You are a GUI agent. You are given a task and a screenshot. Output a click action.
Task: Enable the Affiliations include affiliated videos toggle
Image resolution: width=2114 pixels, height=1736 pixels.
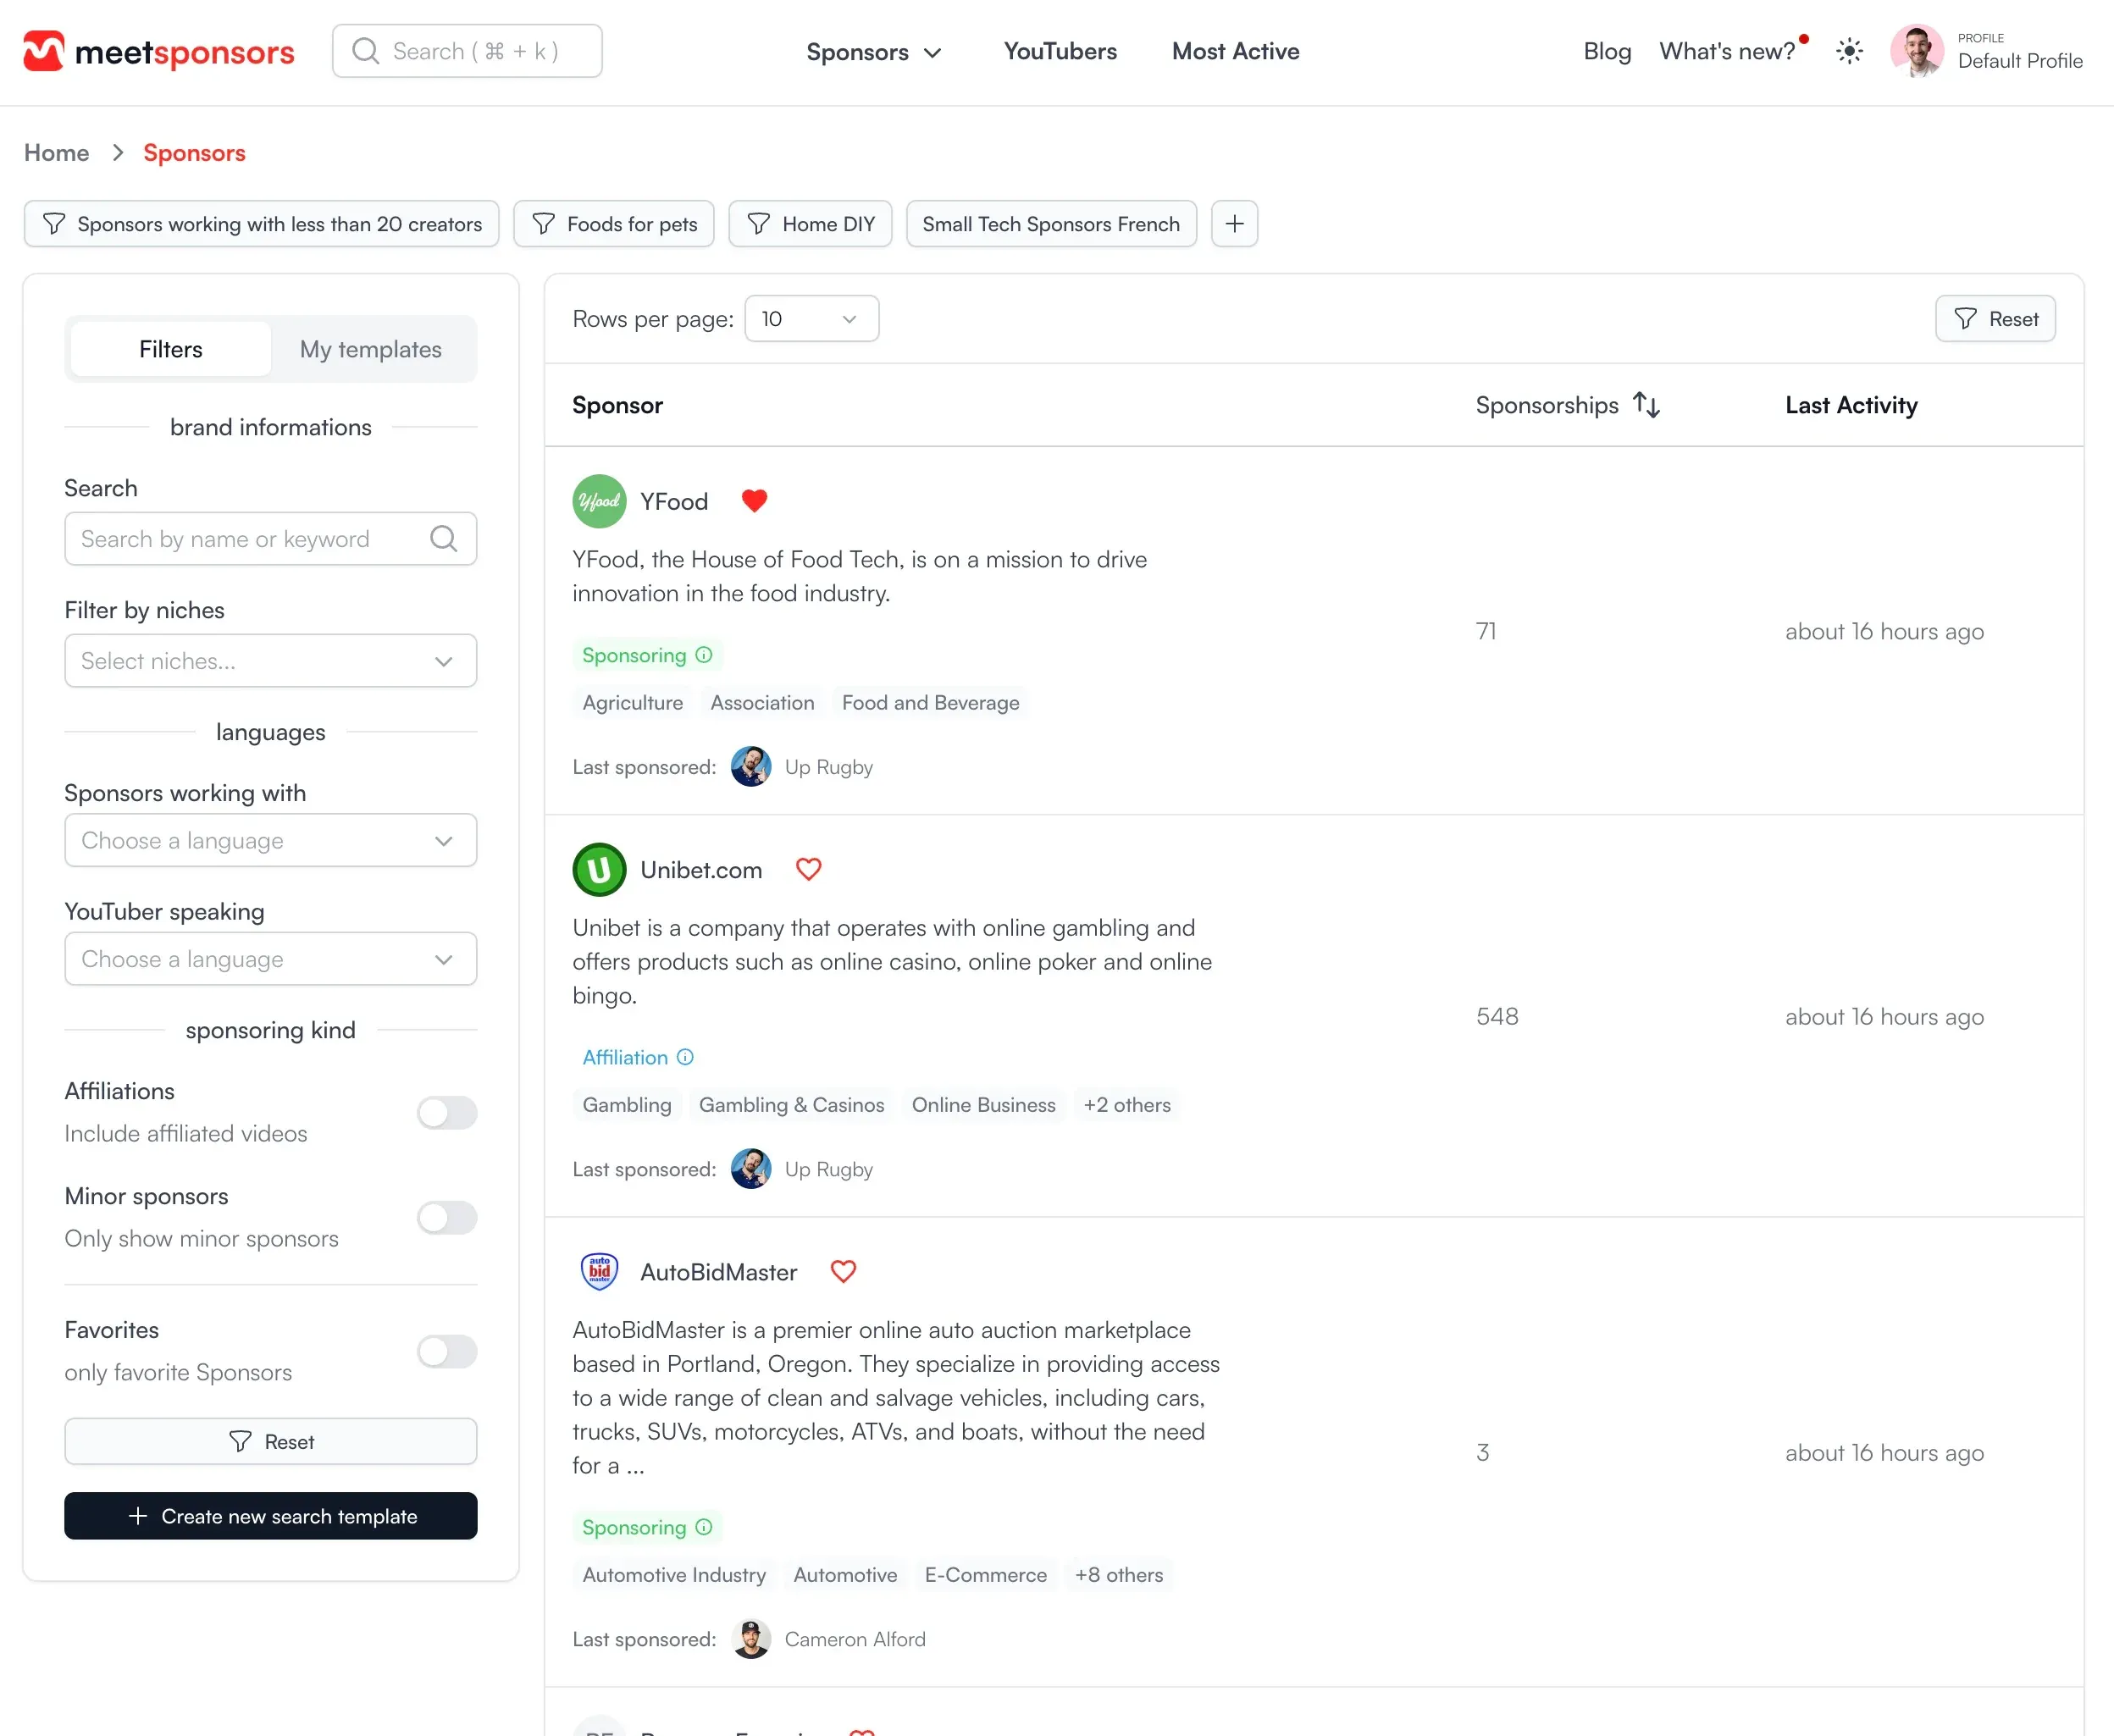click(447, 1113)
